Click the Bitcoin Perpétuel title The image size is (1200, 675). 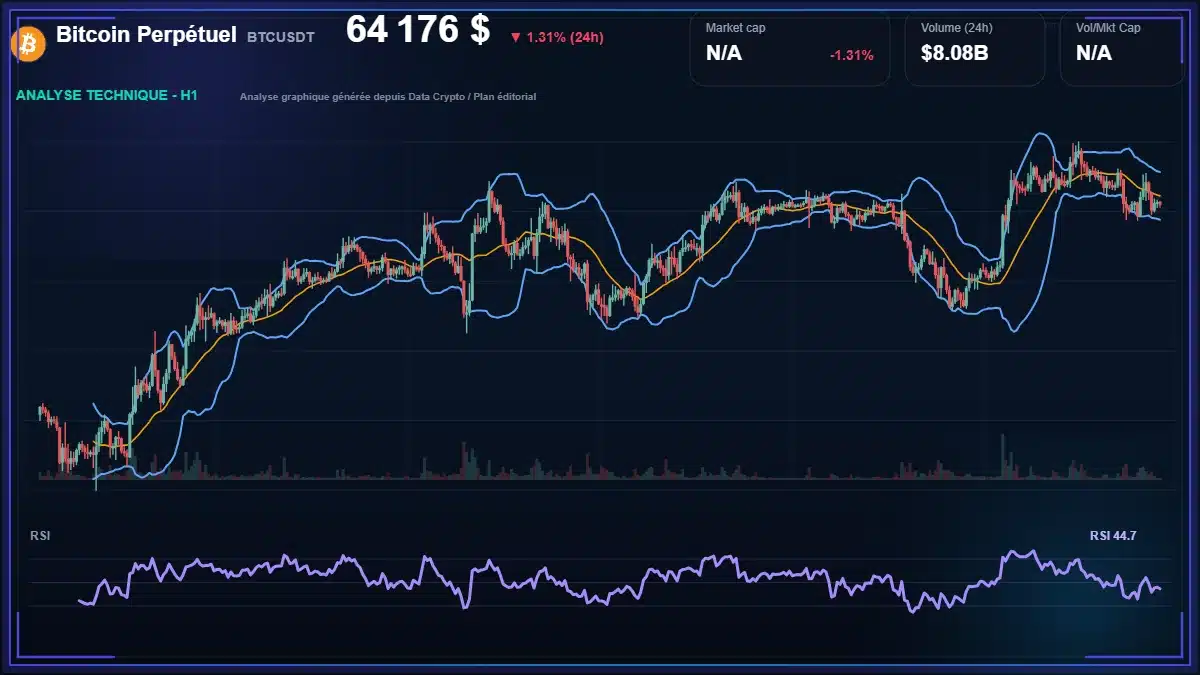[146, 34]
